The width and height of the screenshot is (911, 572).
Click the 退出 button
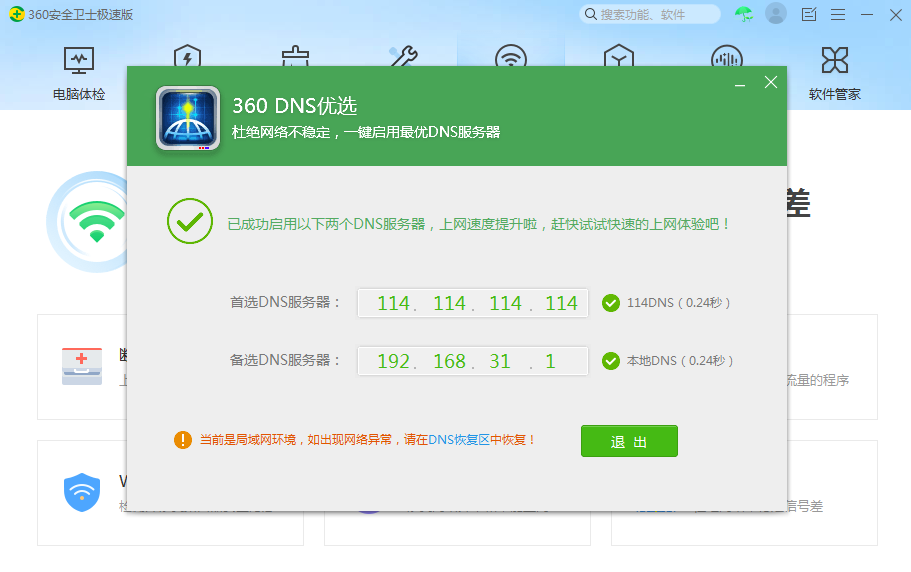point(629,441)
